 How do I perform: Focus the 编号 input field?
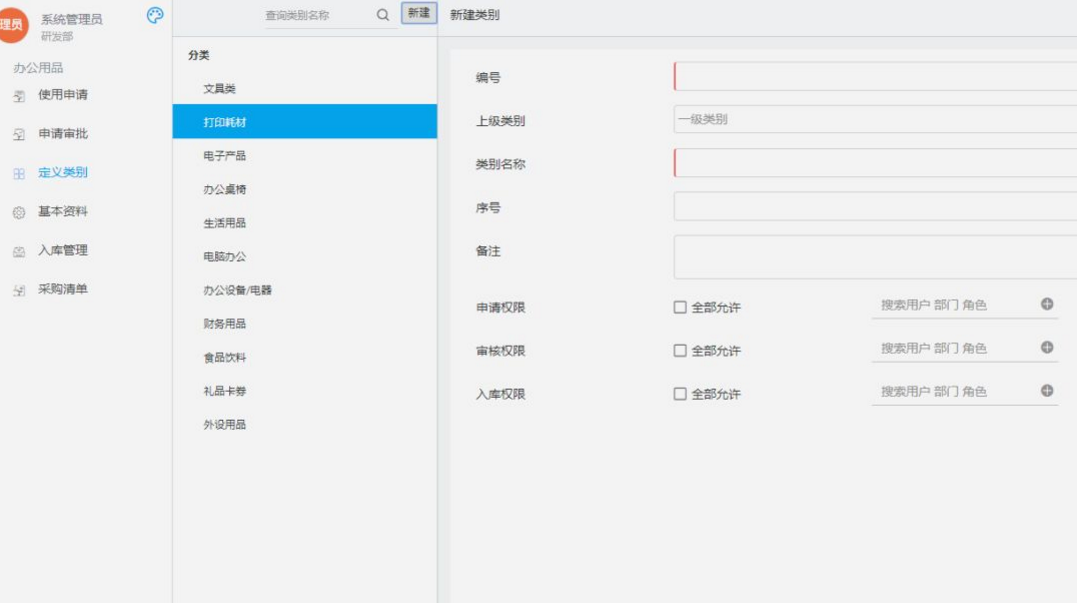tap(875, 76)
